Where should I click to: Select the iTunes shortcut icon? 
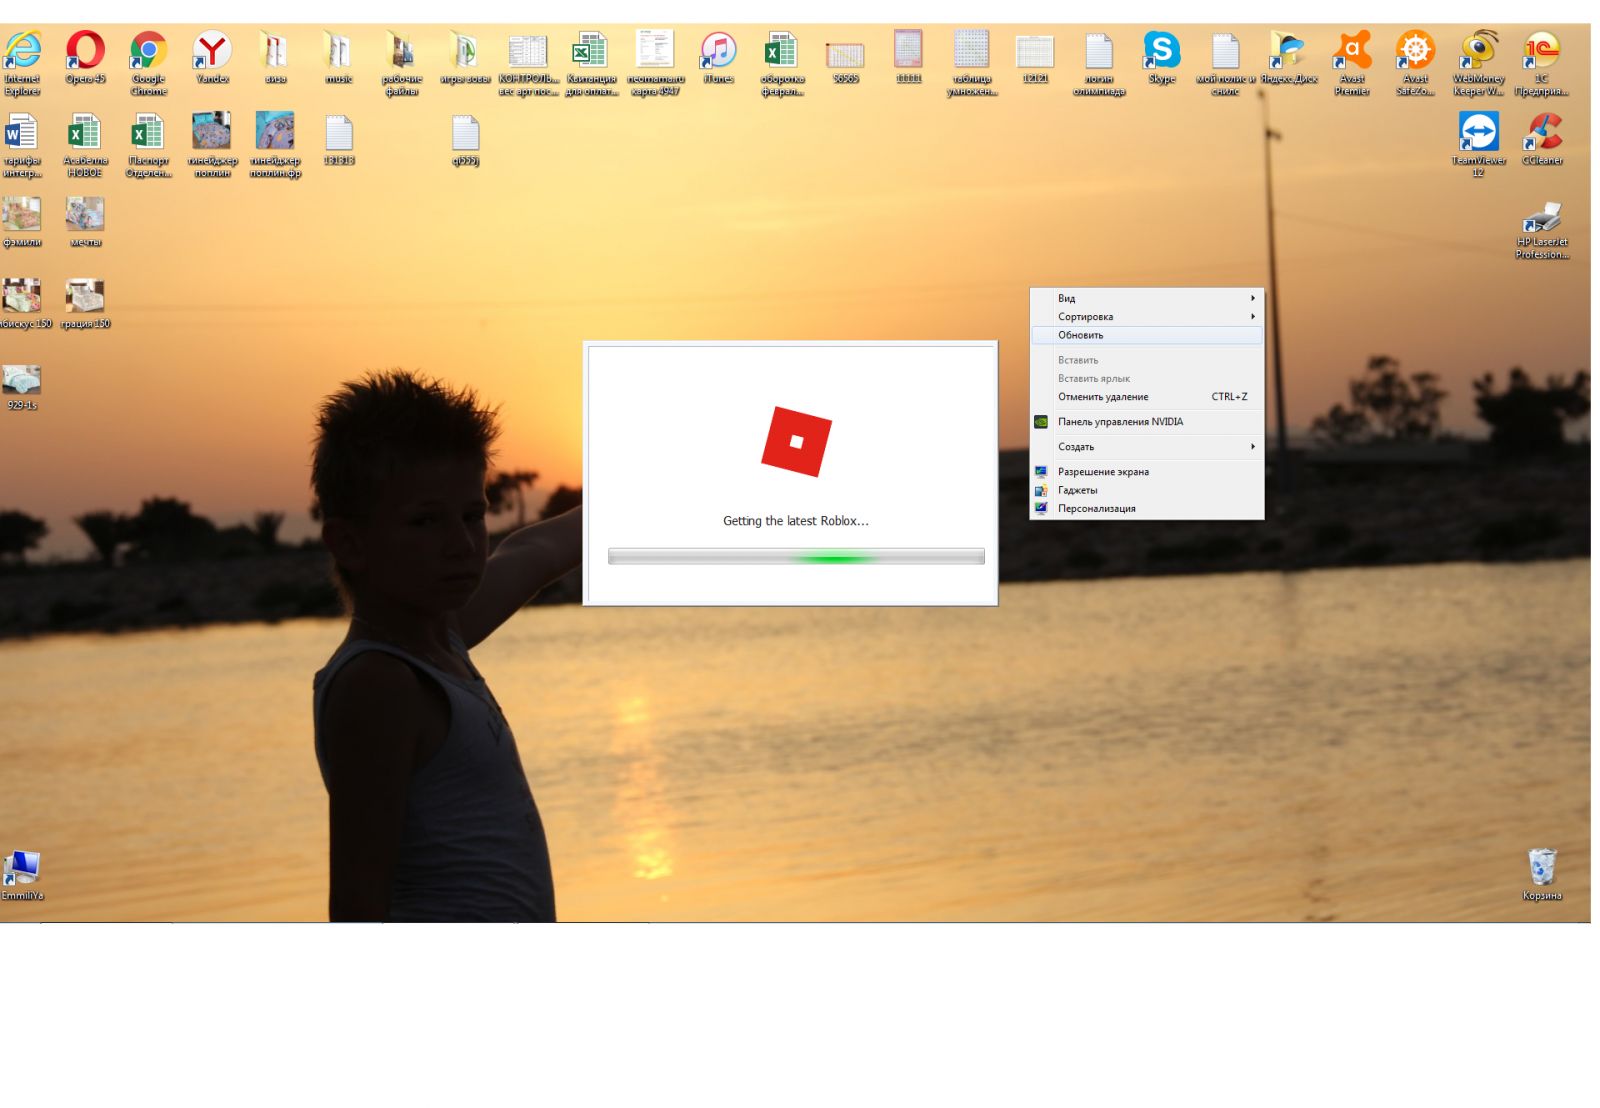coord(718,57)
